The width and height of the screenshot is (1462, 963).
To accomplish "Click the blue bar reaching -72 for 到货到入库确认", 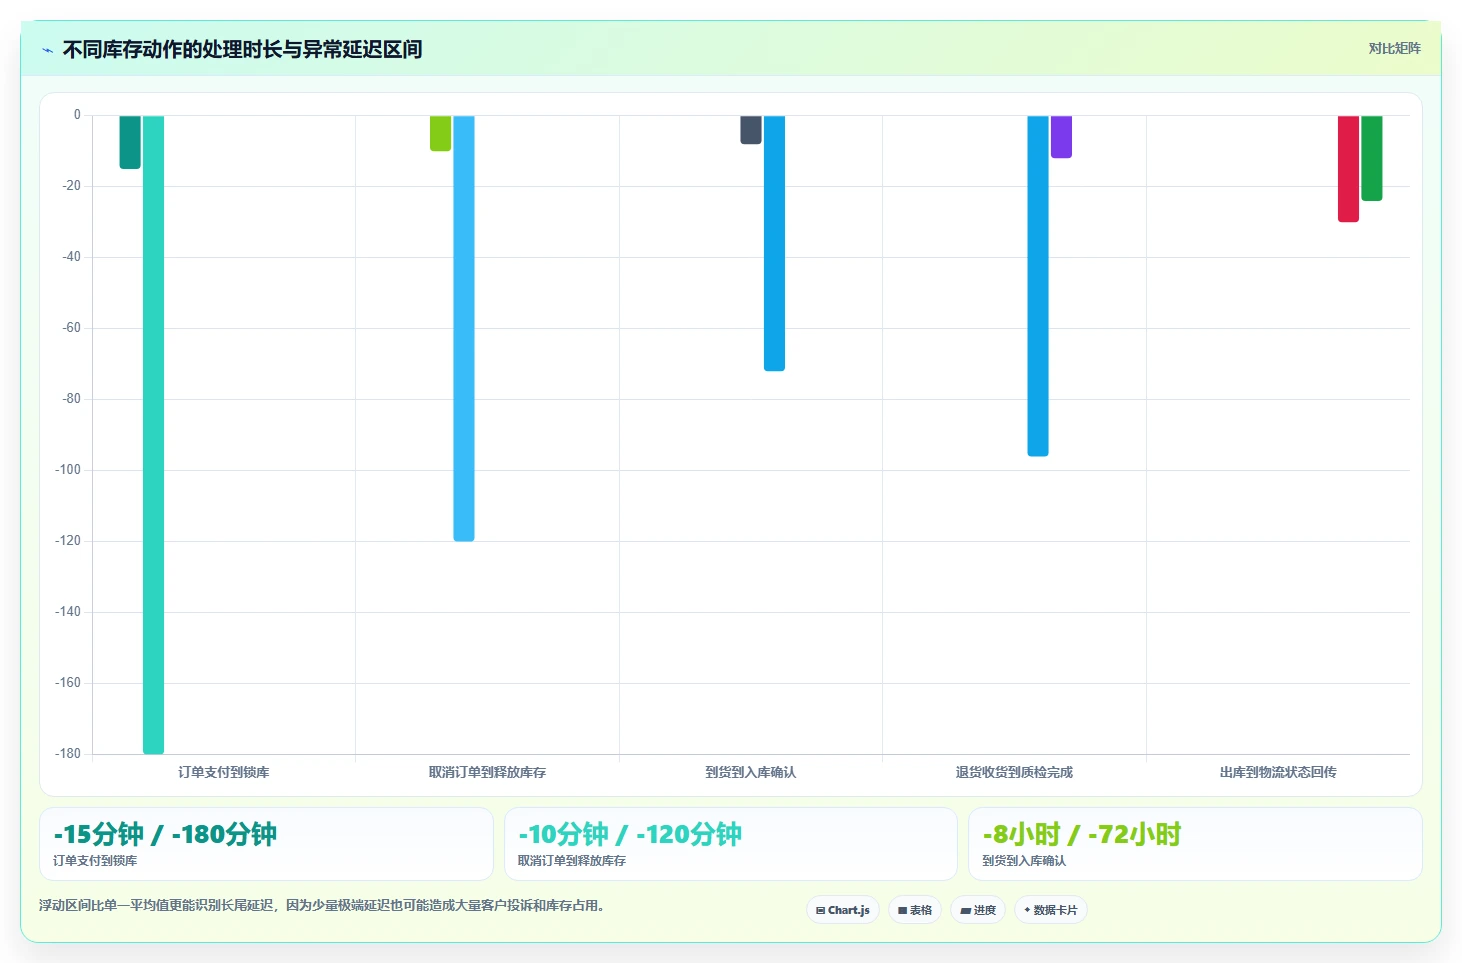I will [774, 243].
